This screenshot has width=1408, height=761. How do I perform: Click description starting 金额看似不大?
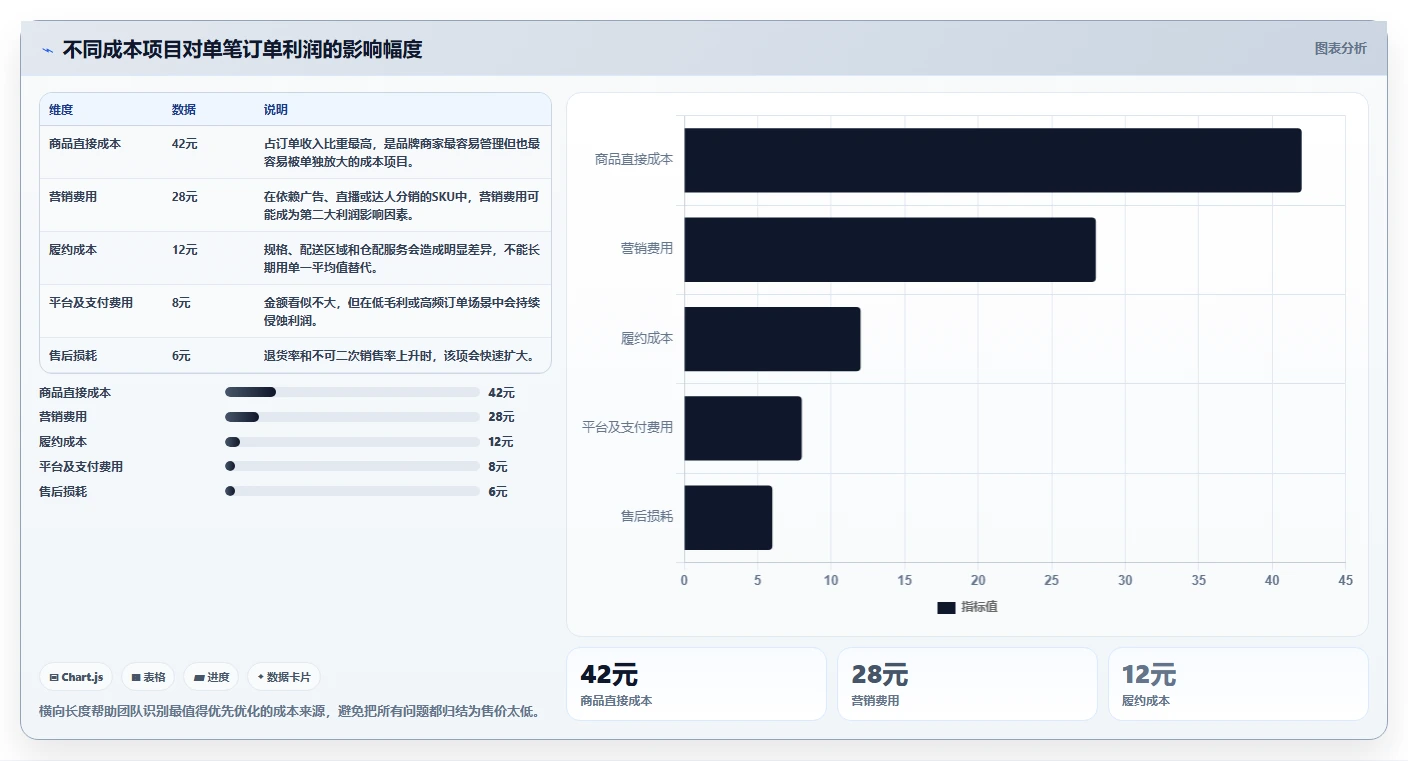pyautogui.click(x=402, y=311)
